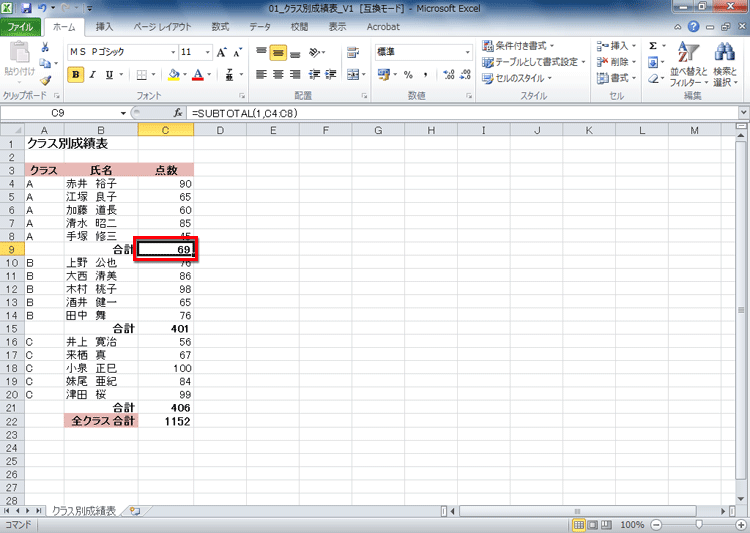Click the formula bar with SUBTOTAL formula

click(x=462, y=113)
